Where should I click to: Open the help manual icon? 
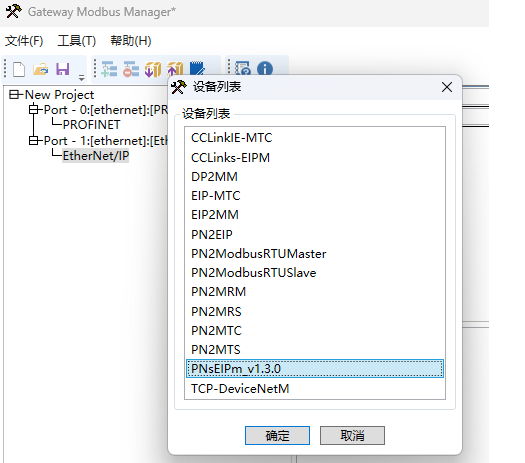coord(243,68)
